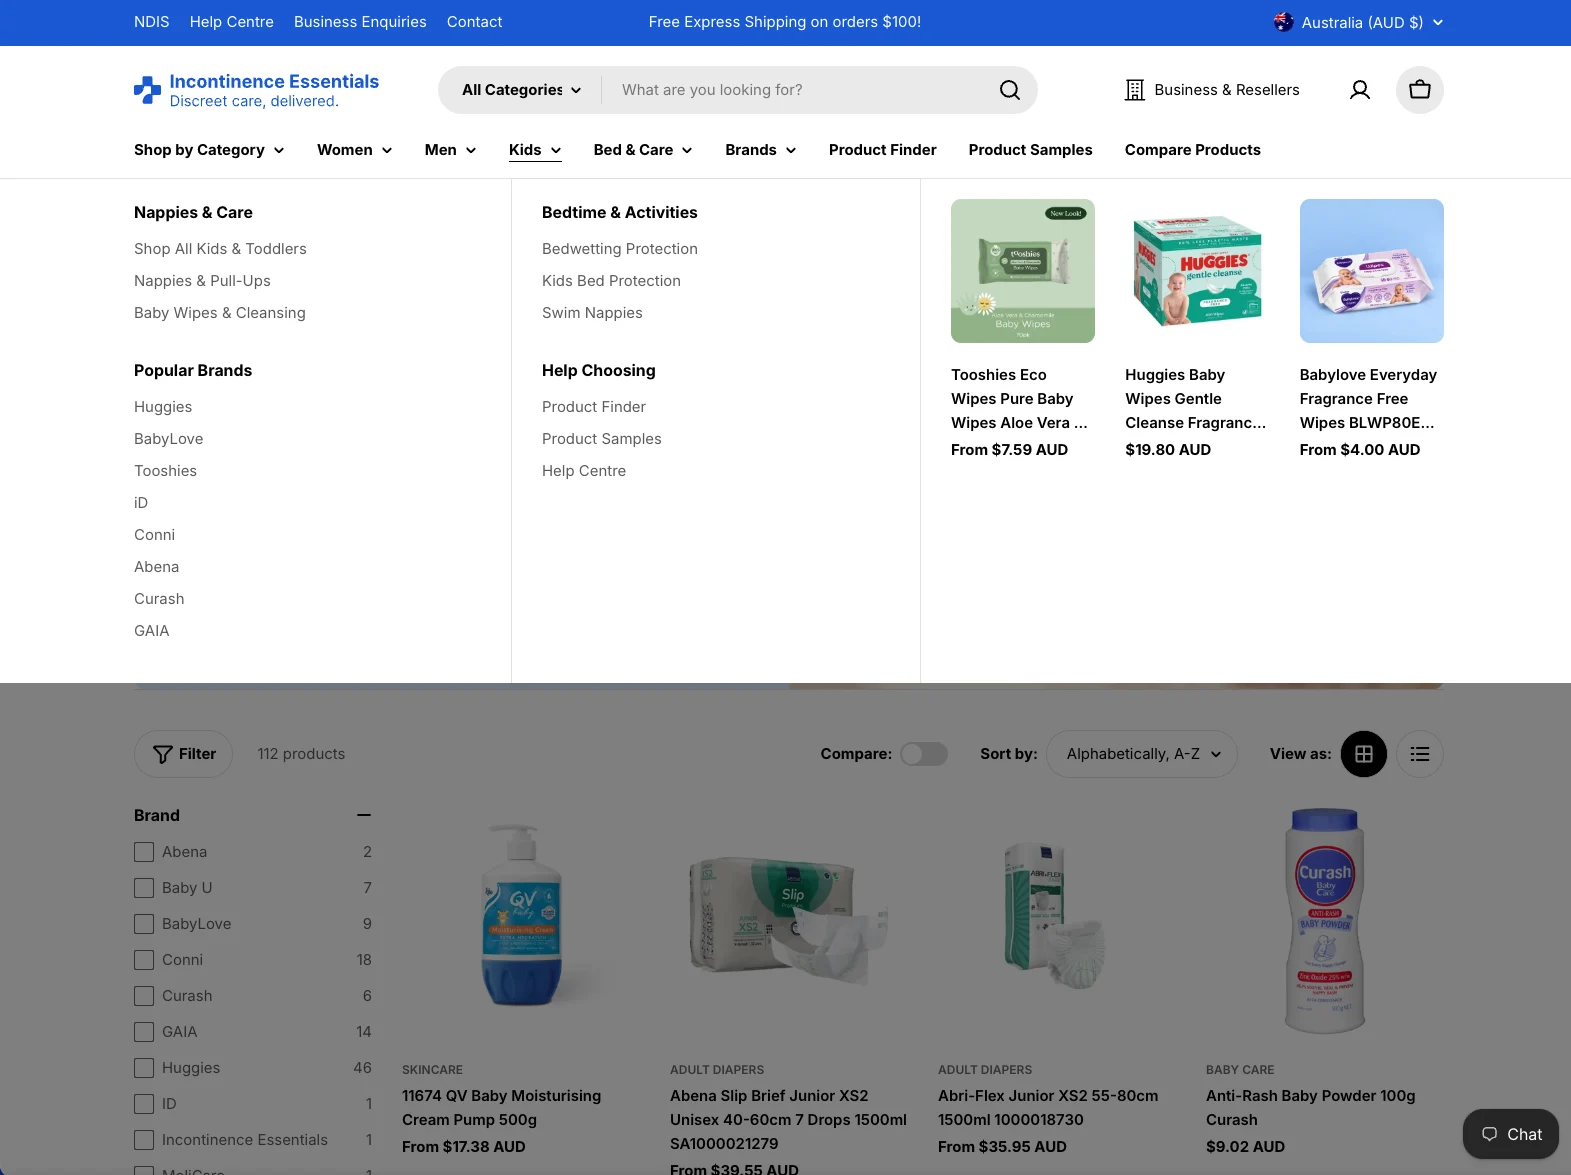Click the Incontinence Essentials logo
This screenshot has width=1571, height=1175.
tap(257, 90)
